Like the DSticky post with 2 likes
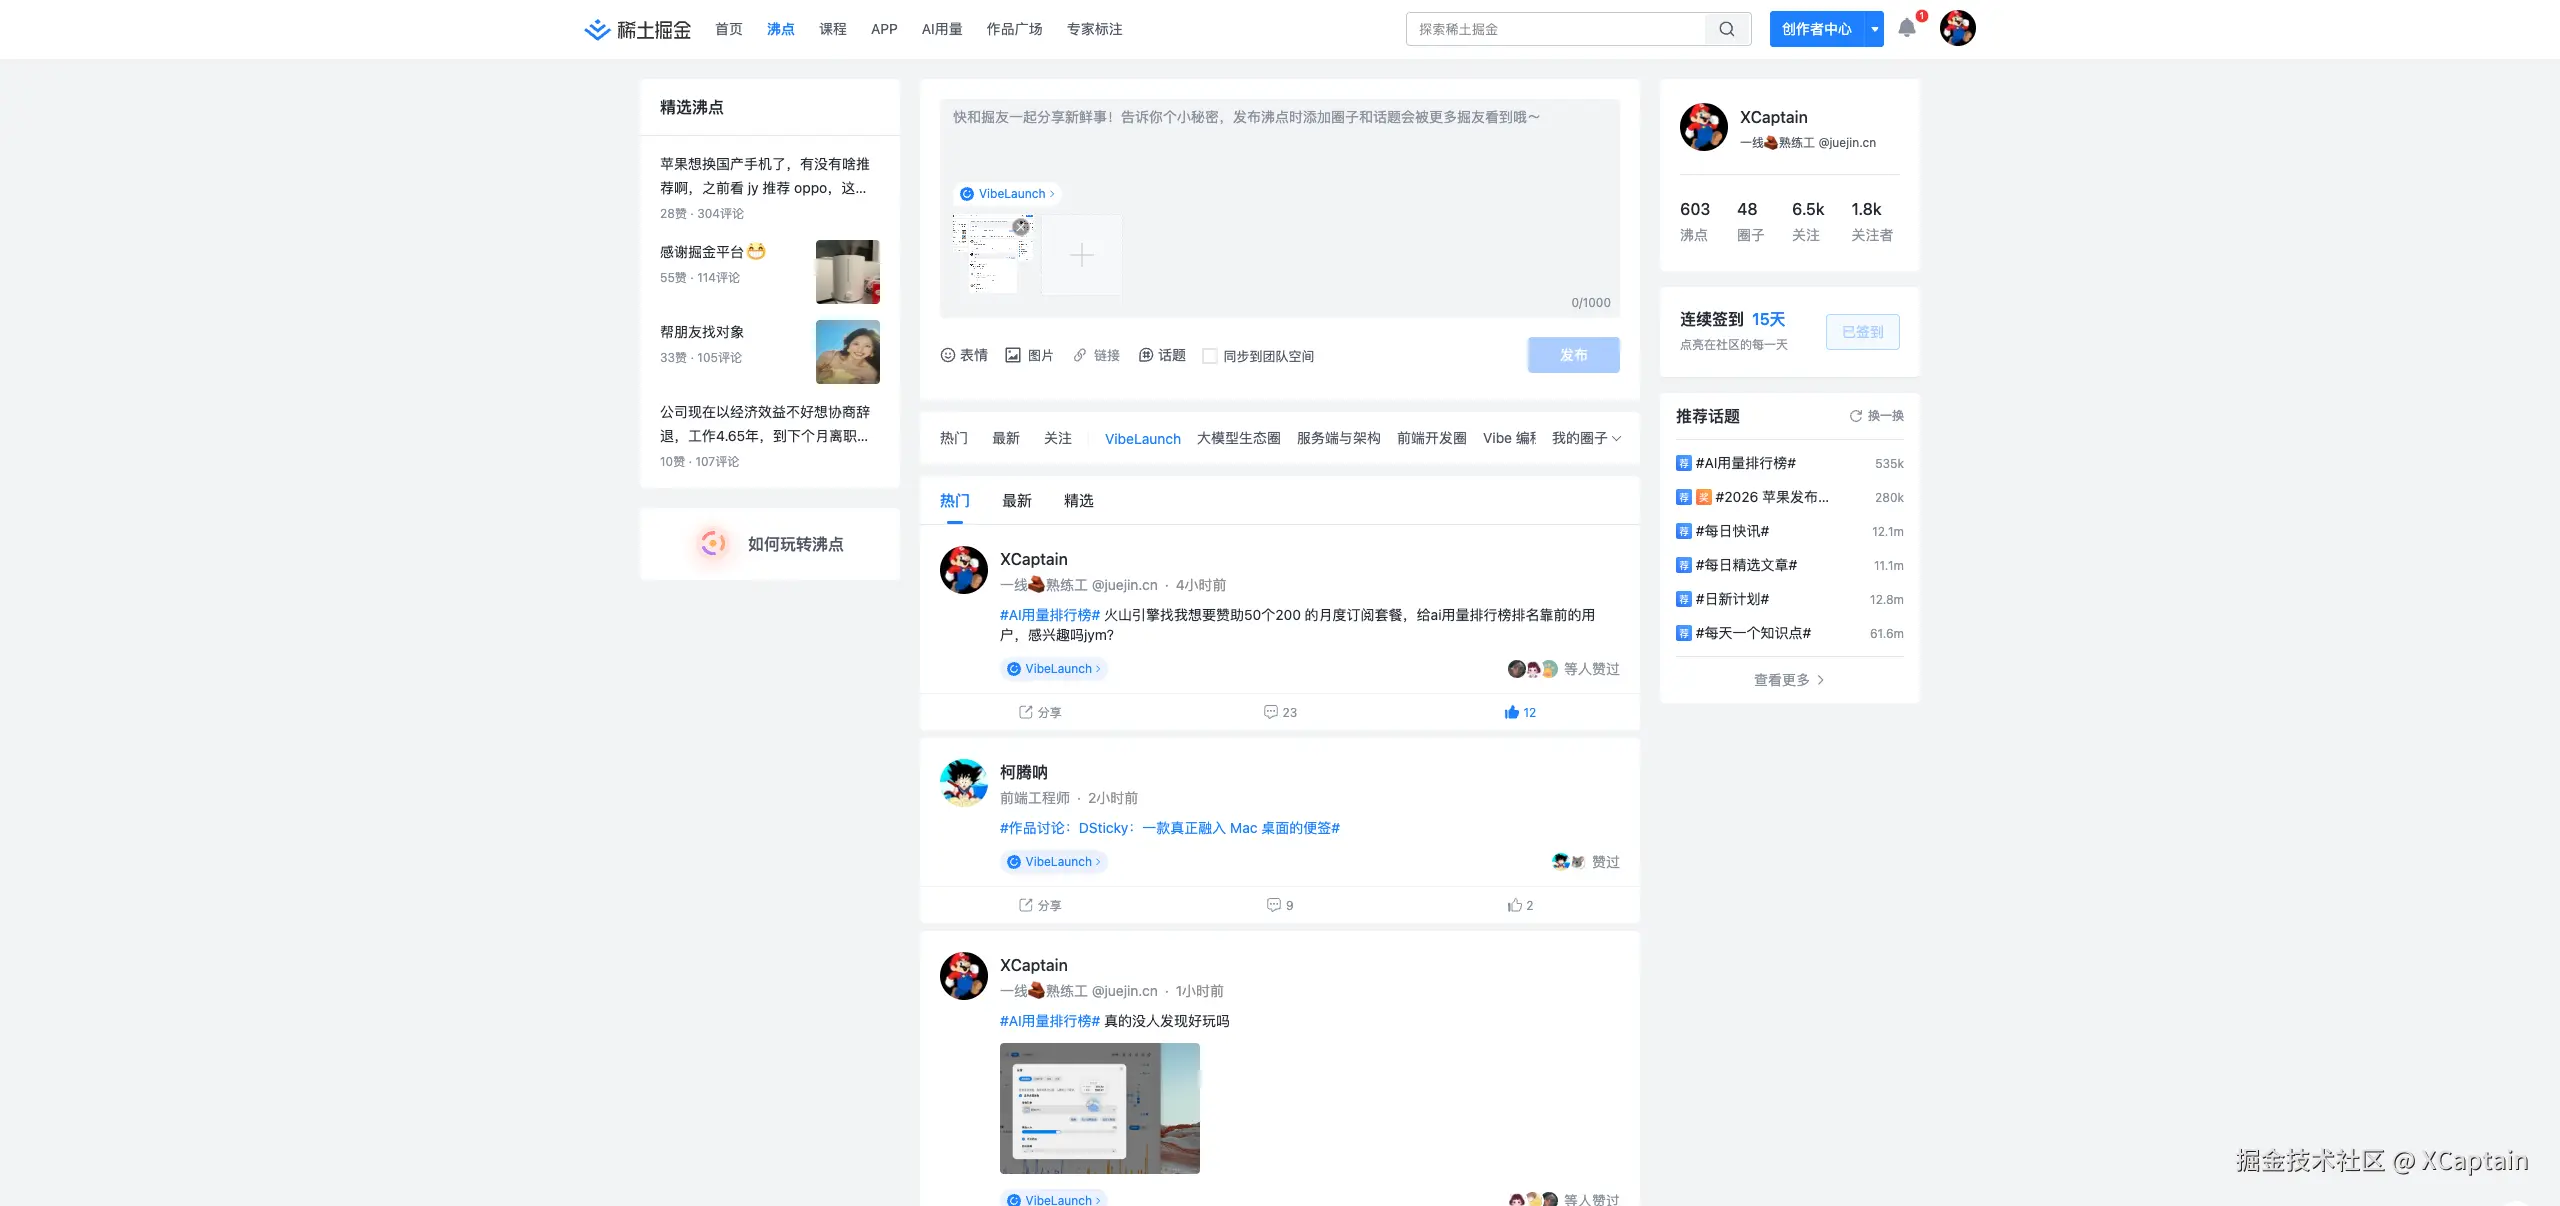 [1520, 905]
